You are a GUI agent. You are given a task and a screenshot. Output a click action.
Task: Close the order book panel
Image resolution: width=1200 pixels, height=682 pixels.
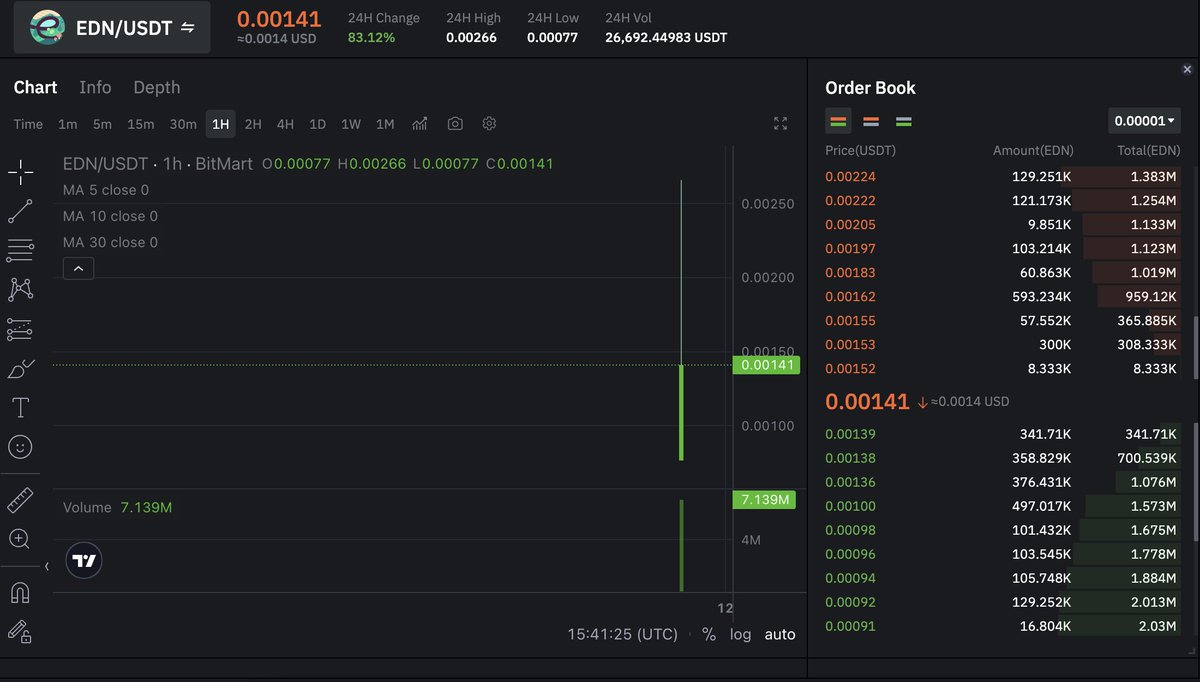coord(1187,70)
